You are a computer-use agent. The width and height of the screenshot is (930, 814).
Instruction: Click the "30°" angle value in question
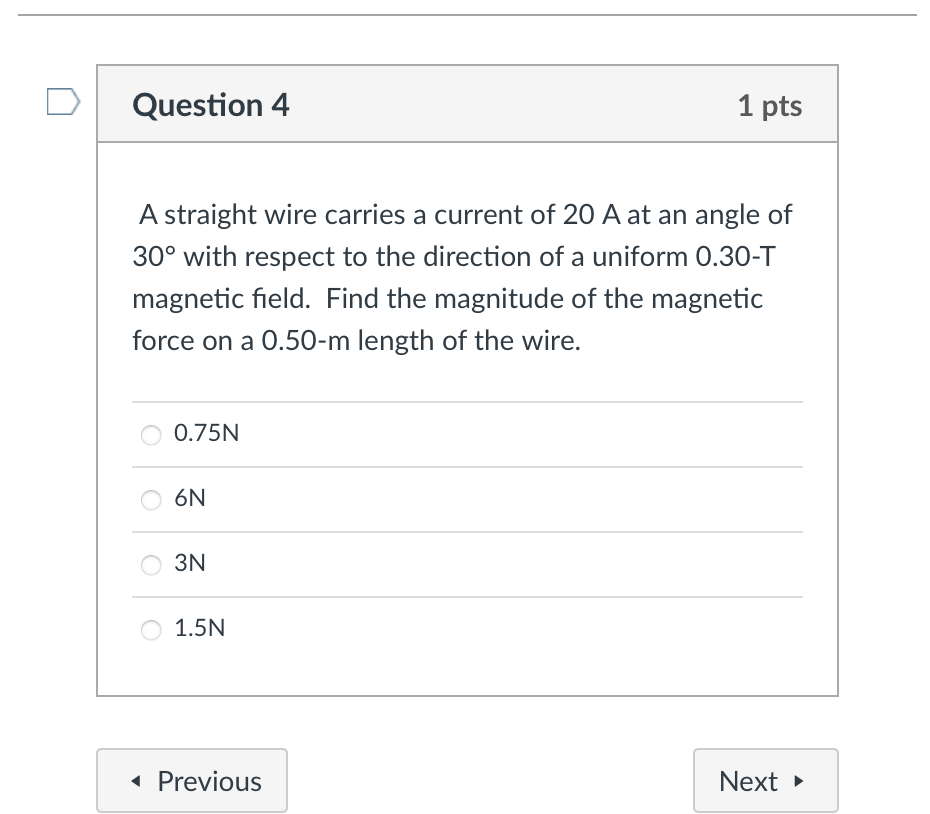[155, 257]
